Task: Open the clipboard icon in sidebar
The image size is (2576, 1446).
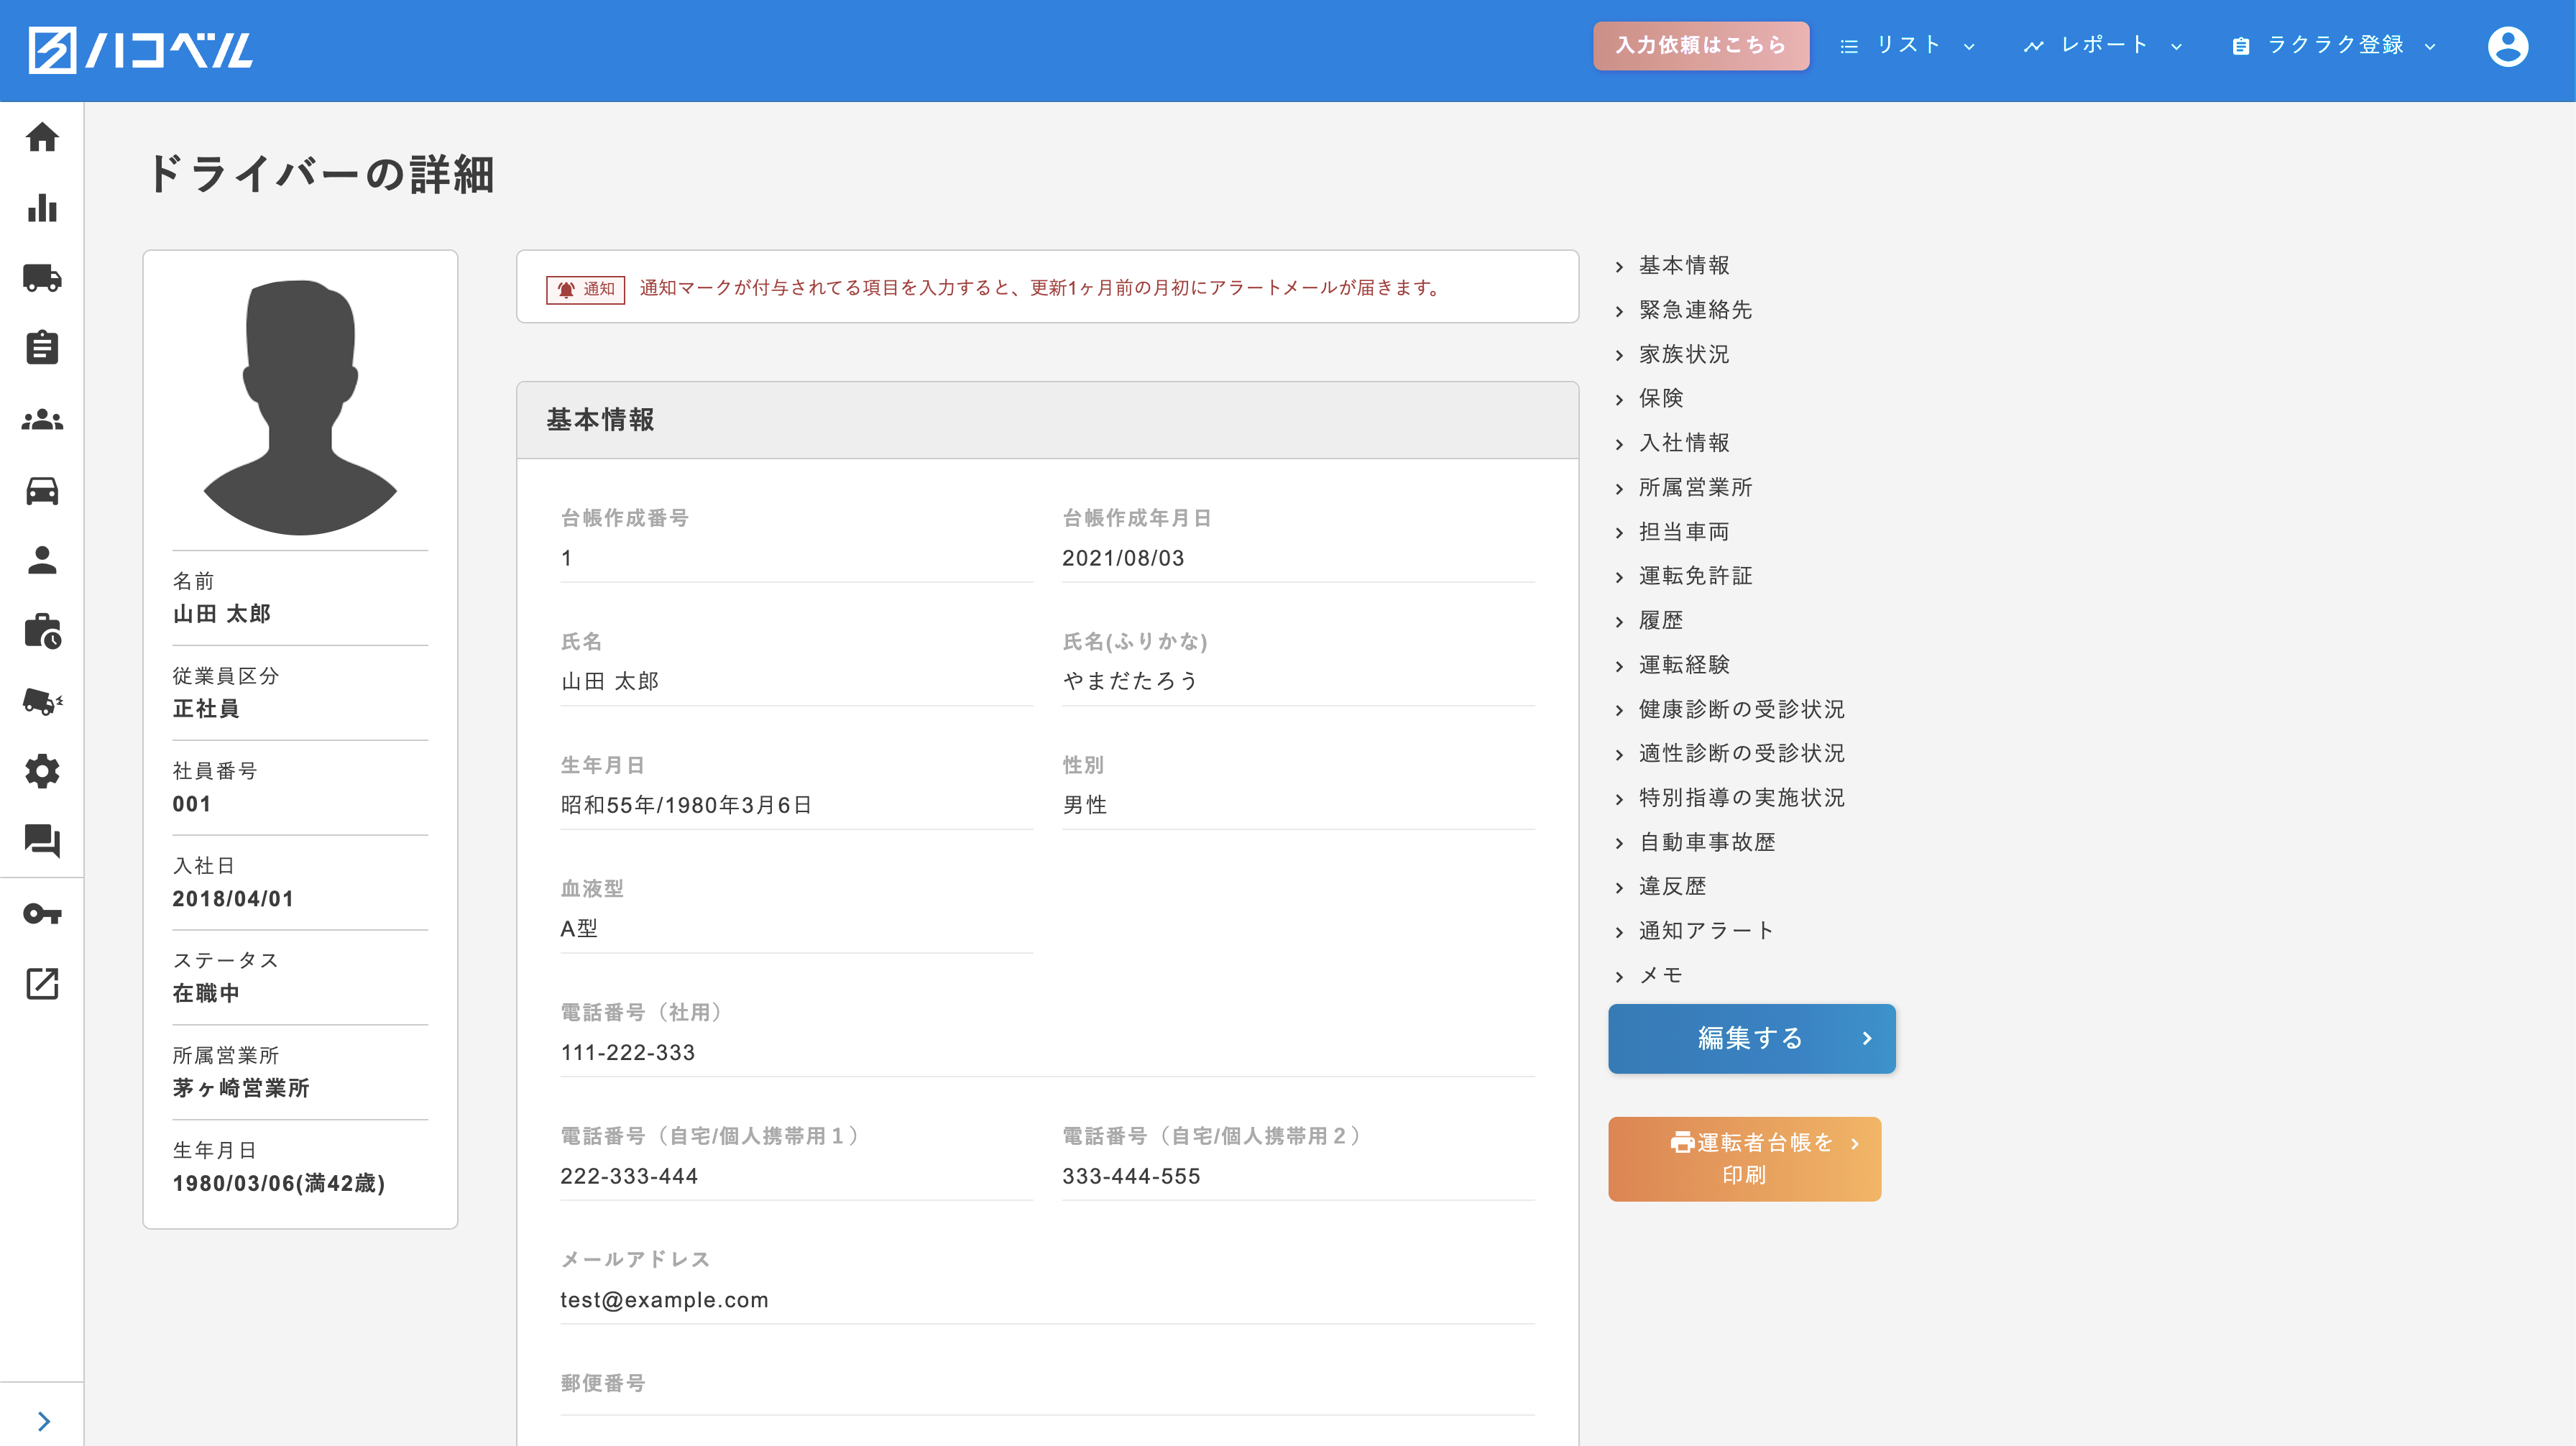Action: point(42,348)
